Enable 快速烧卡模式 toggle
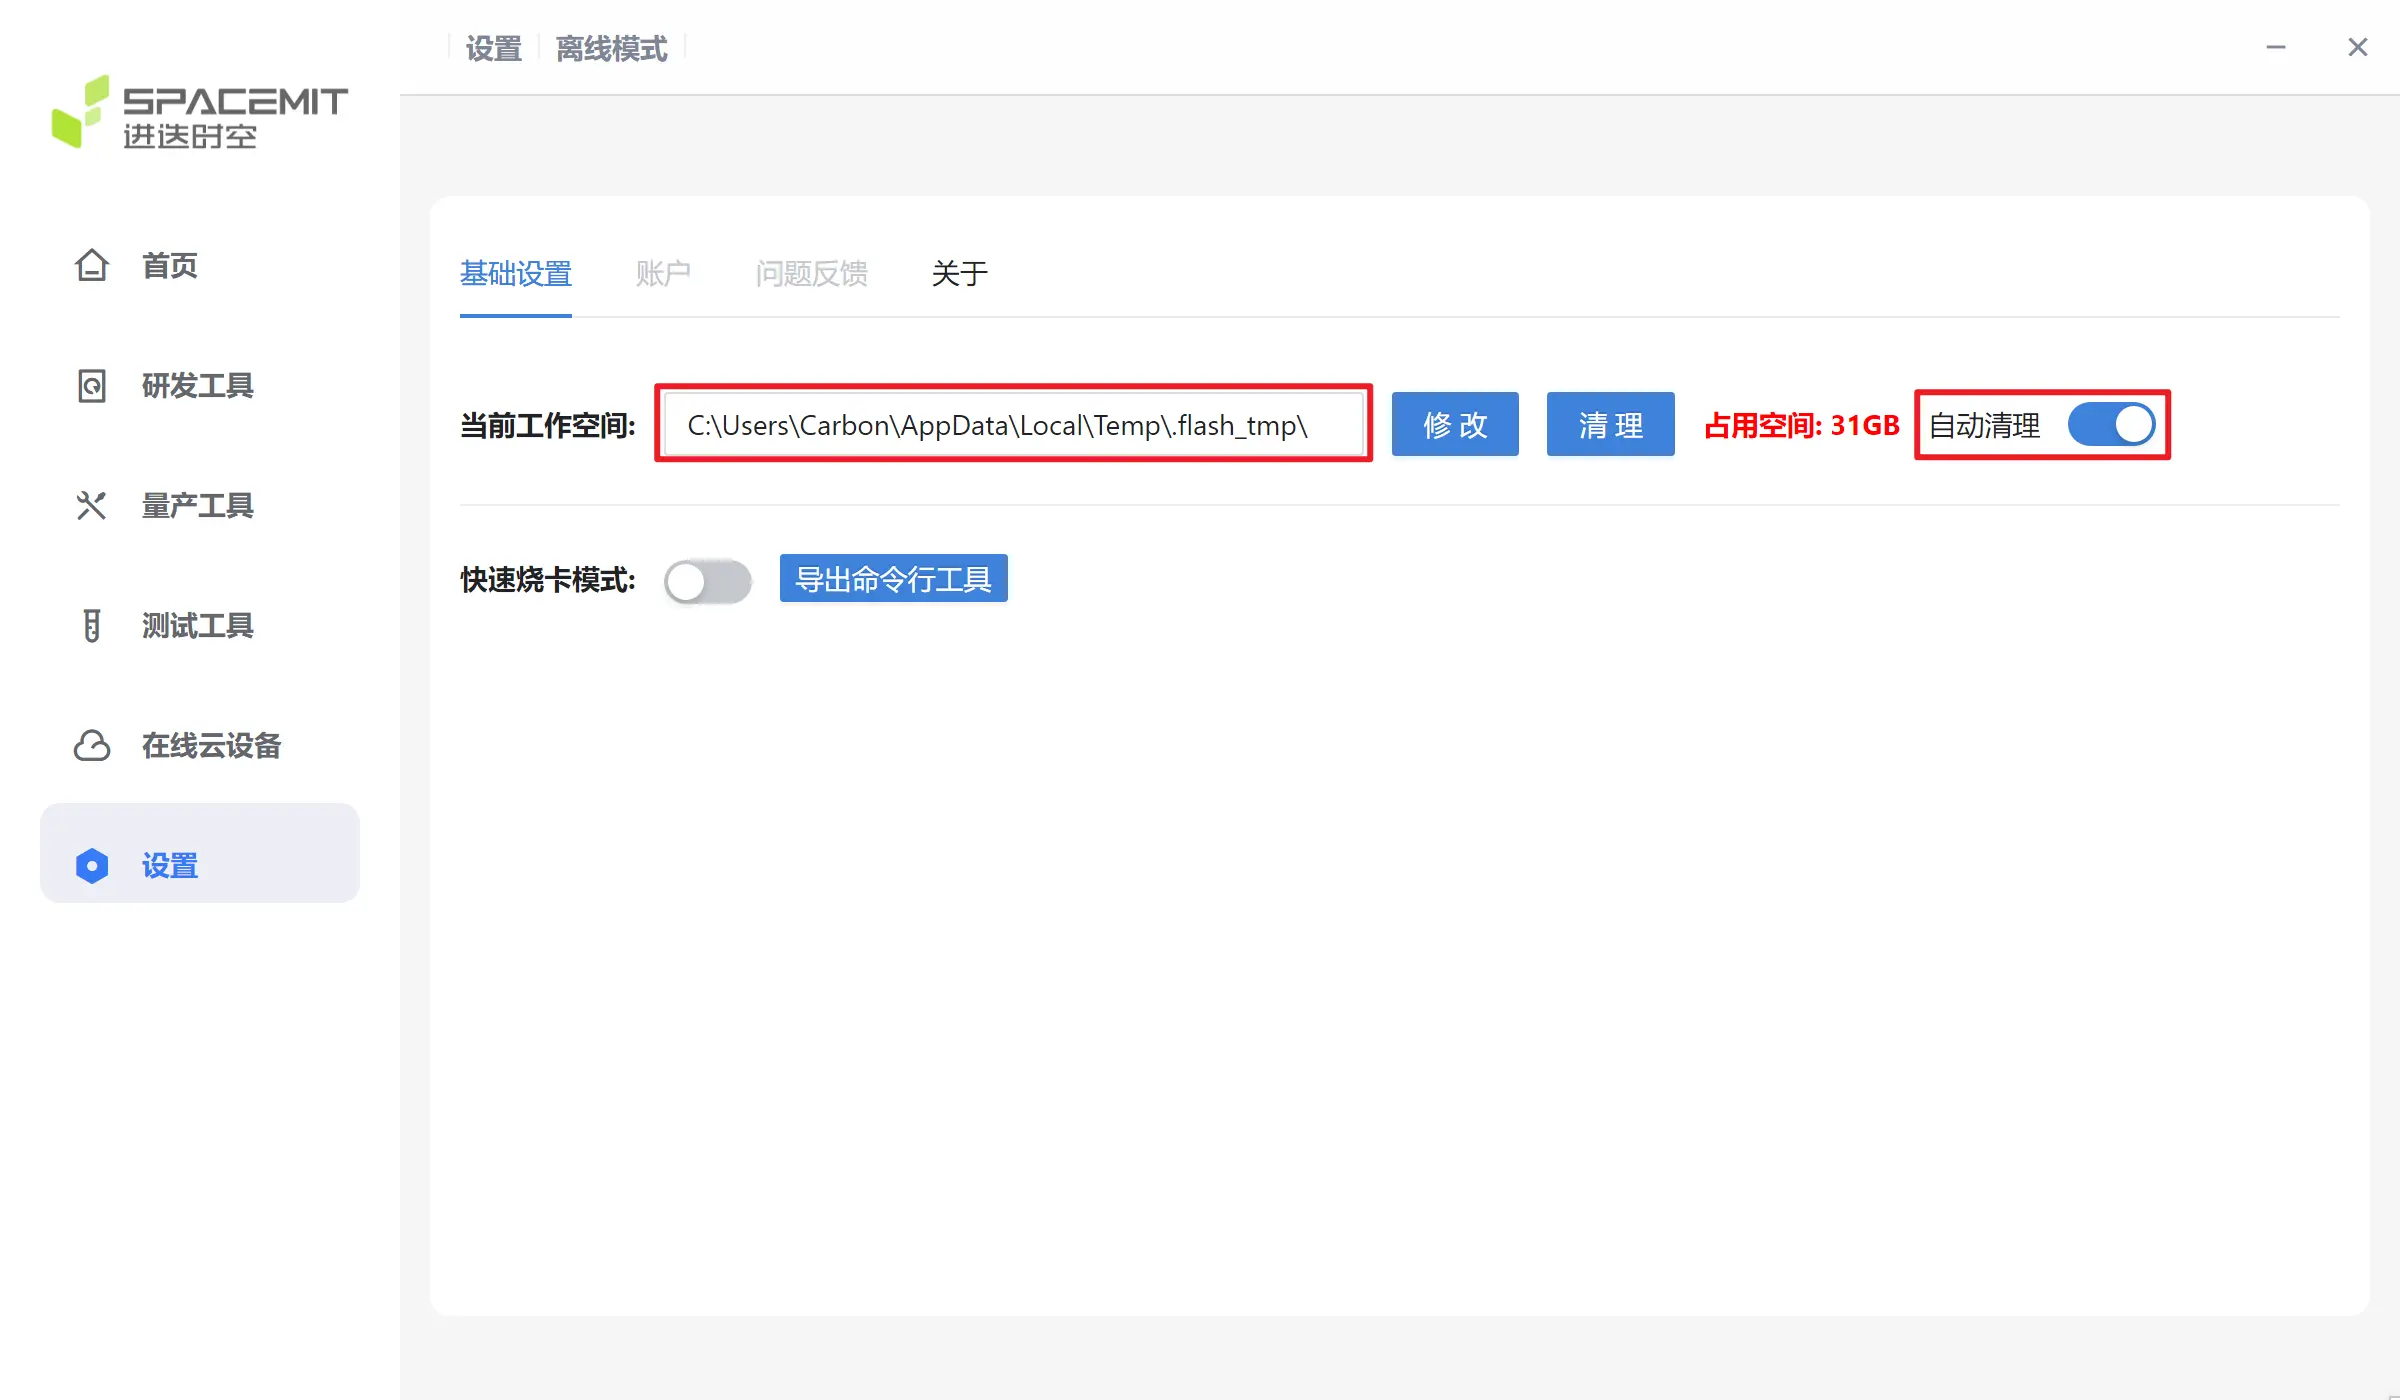The height and width of the screenshot is (1400, 2400). coord(708,581)
